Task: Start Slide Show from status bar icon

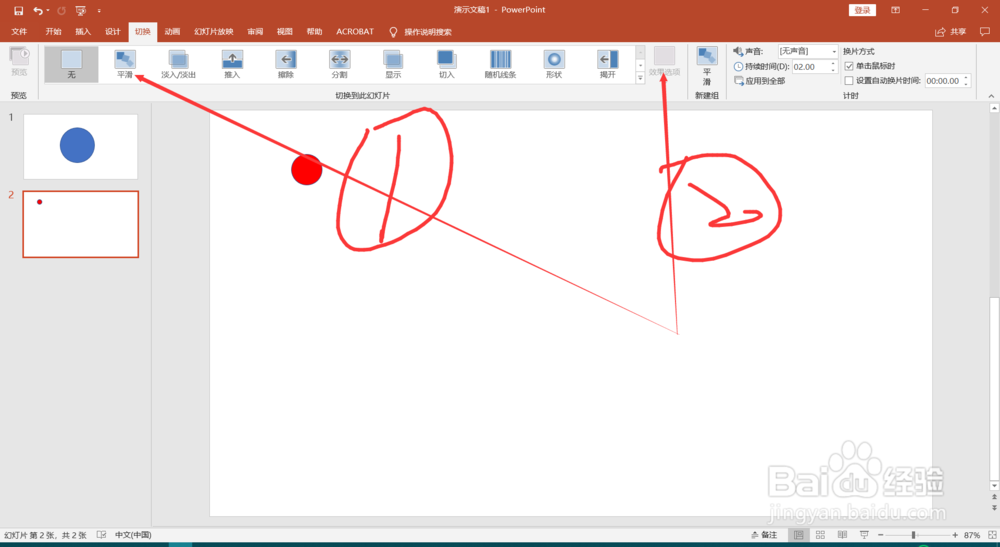Action: point(864,535)
